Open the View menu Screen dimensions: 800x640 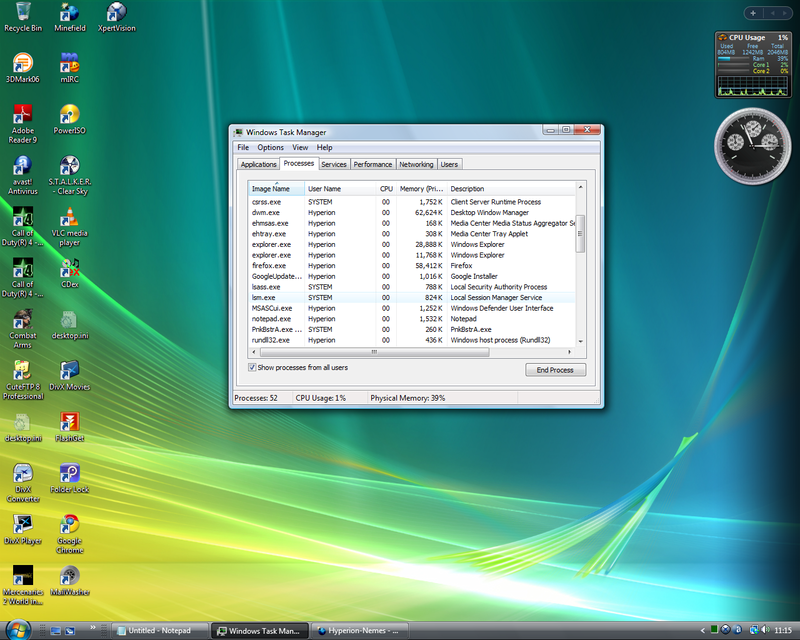tap(300, 147)
